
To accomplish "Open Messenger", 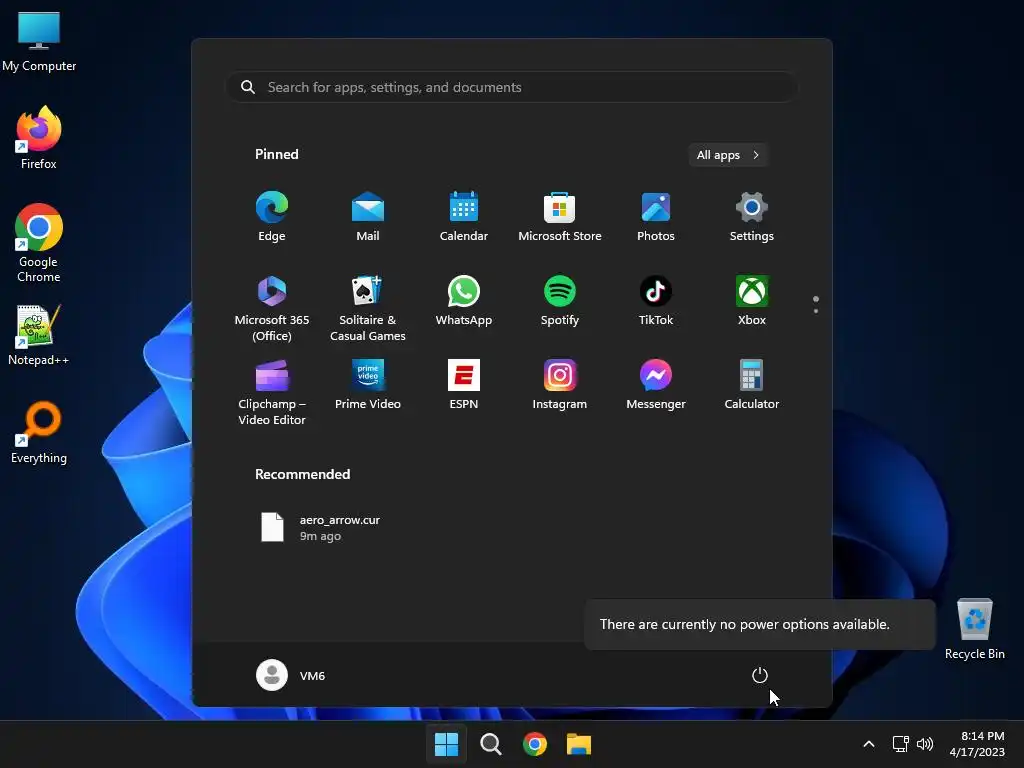I will 656,385.
